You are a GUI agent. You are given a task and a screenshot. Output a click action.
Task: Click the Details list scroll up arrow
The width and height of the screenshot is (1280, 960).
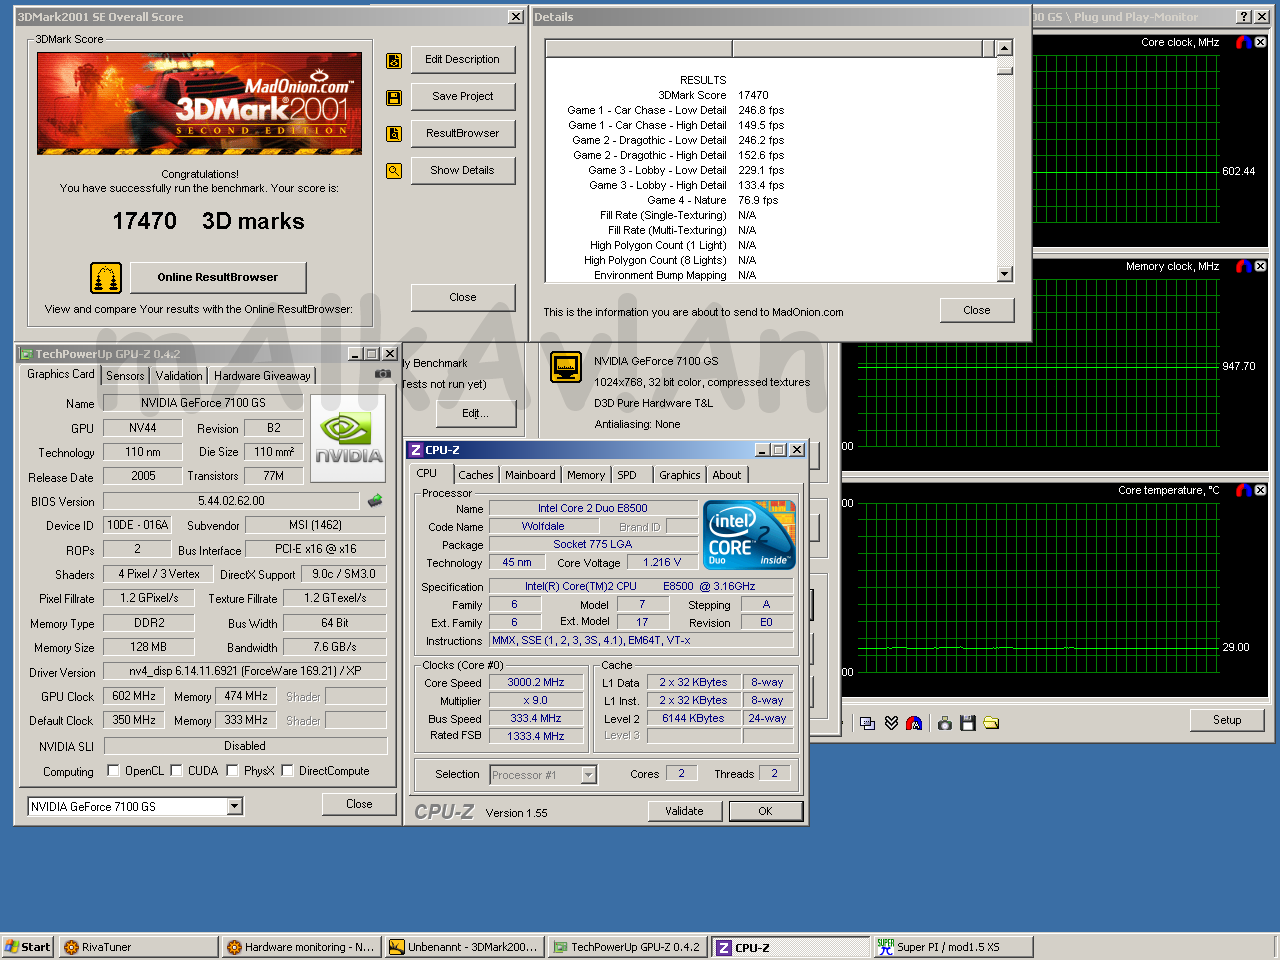coord(1005,48)
